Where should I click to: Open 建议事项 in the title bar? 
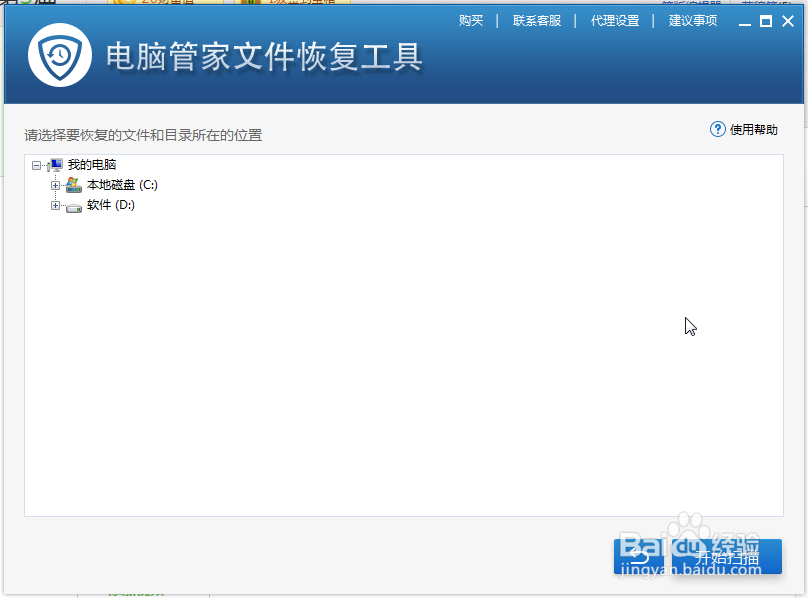click(x=693, y=21)
